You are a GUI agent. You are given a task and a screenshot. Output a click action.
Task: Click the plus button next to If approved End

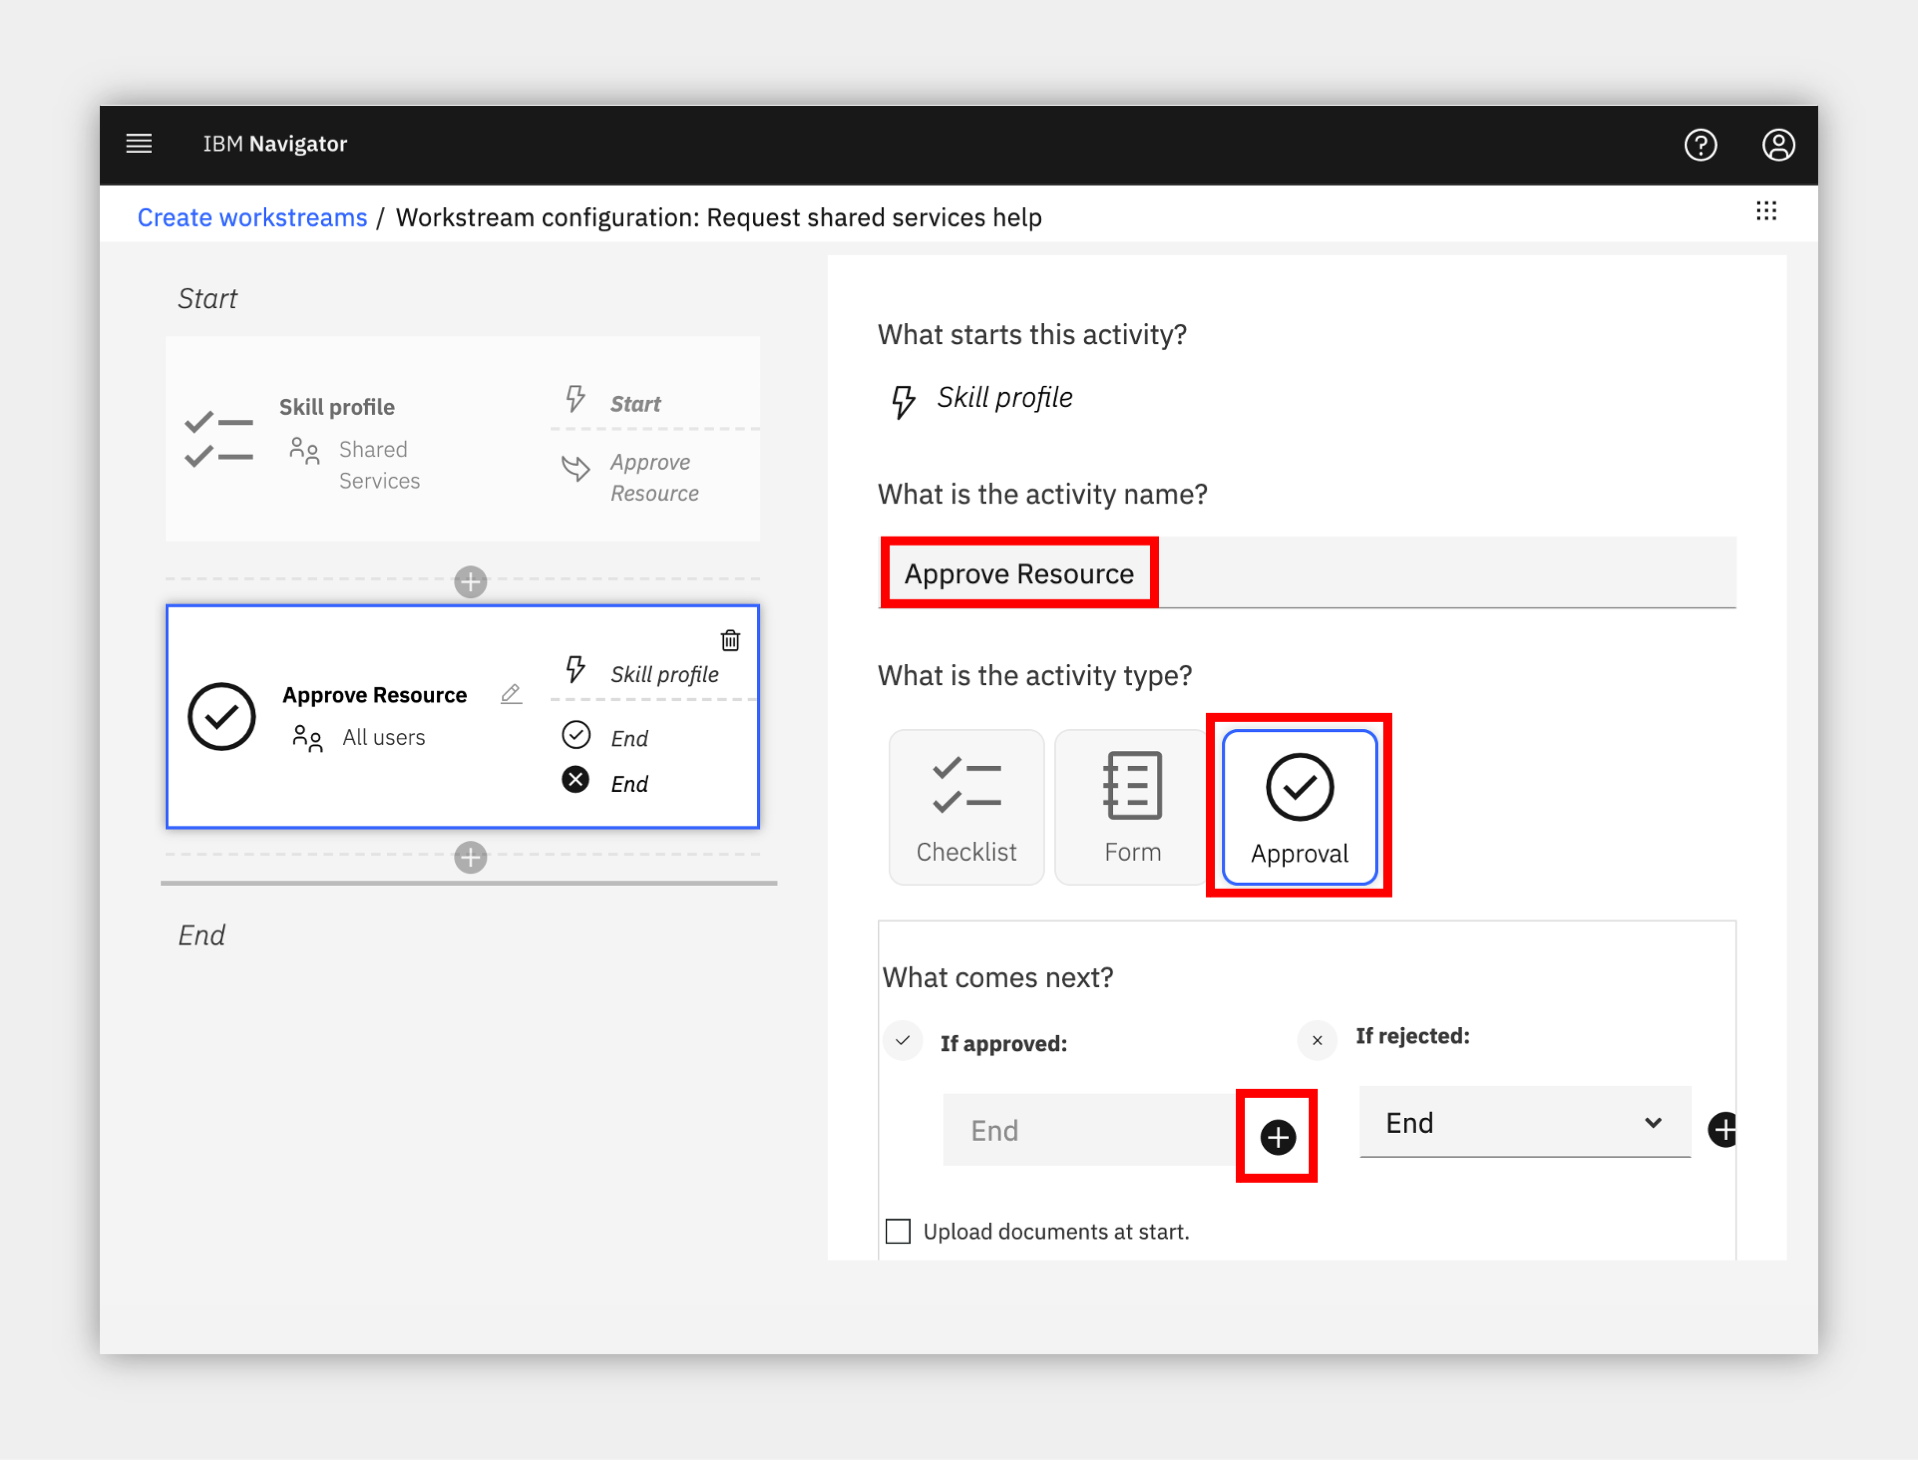[x=1277, y=1137]
